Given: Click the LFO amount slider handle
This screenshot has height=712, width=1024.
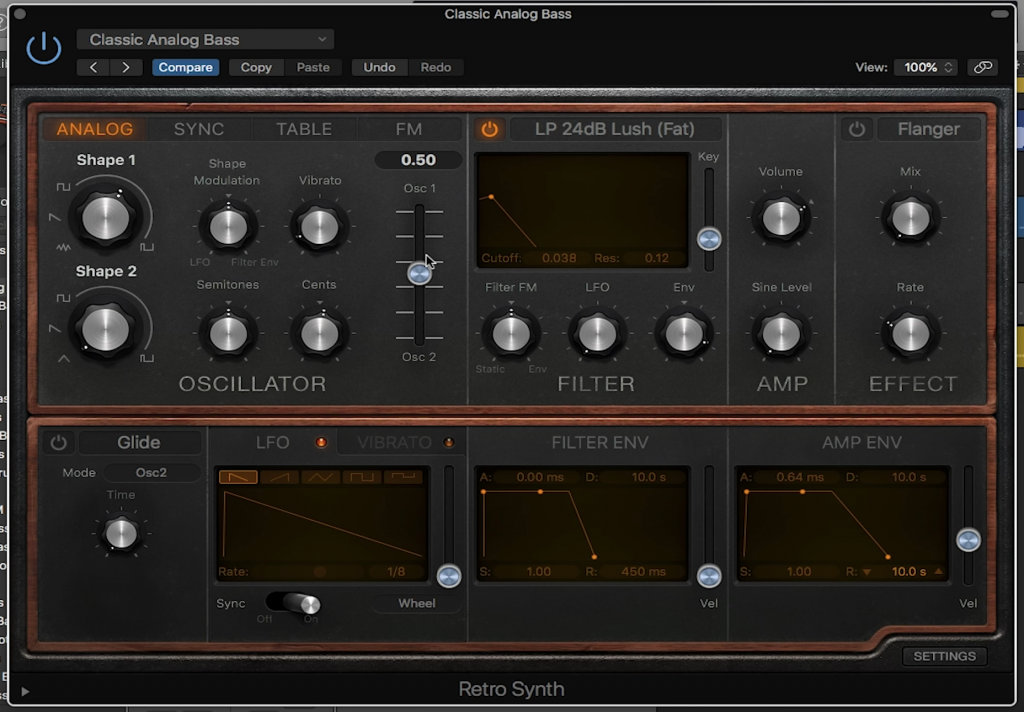Looking at the screenshot, I should 449,576.
